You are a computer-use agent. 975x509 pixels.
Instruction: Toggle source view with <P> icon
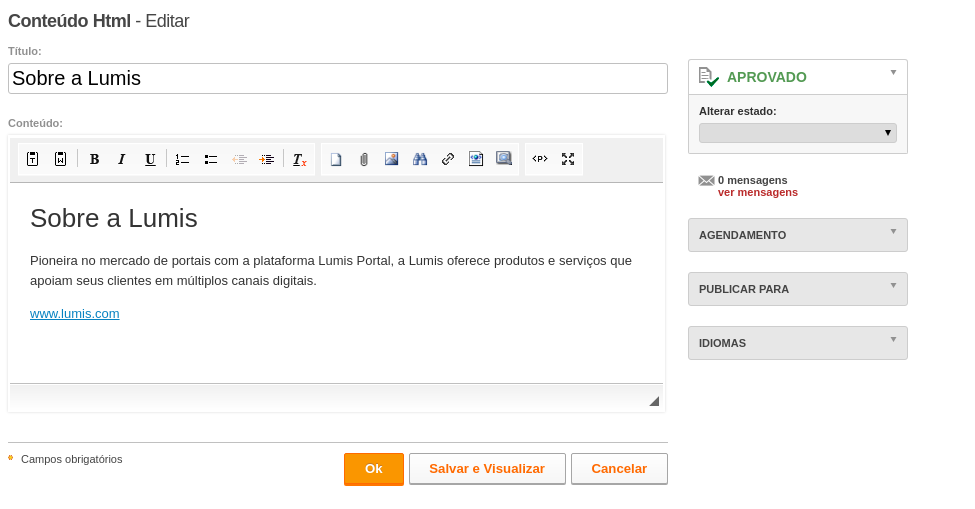pos(540,159)
